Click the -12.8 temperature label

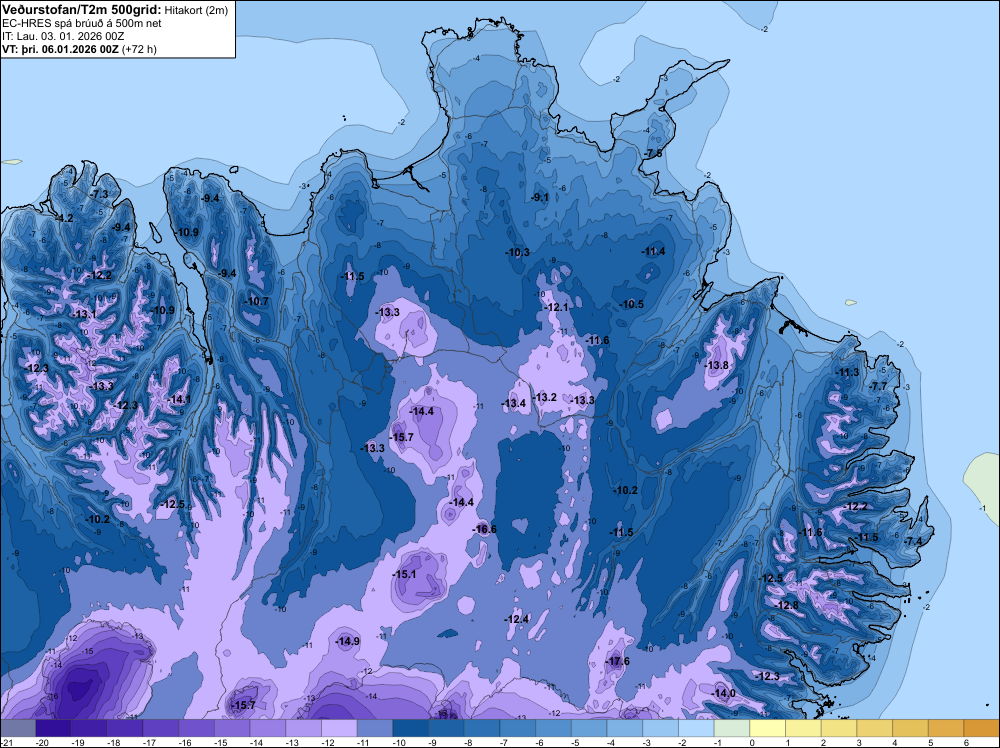[786, 605]
